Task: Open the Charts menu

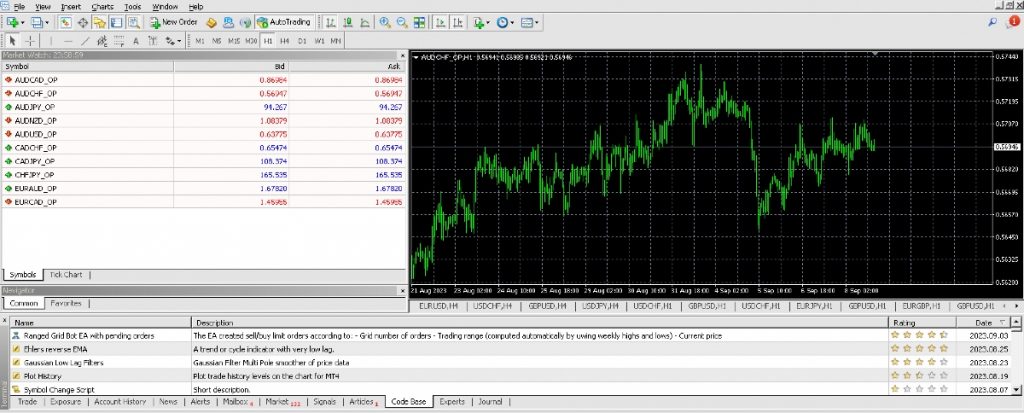Action: [103, 7]
